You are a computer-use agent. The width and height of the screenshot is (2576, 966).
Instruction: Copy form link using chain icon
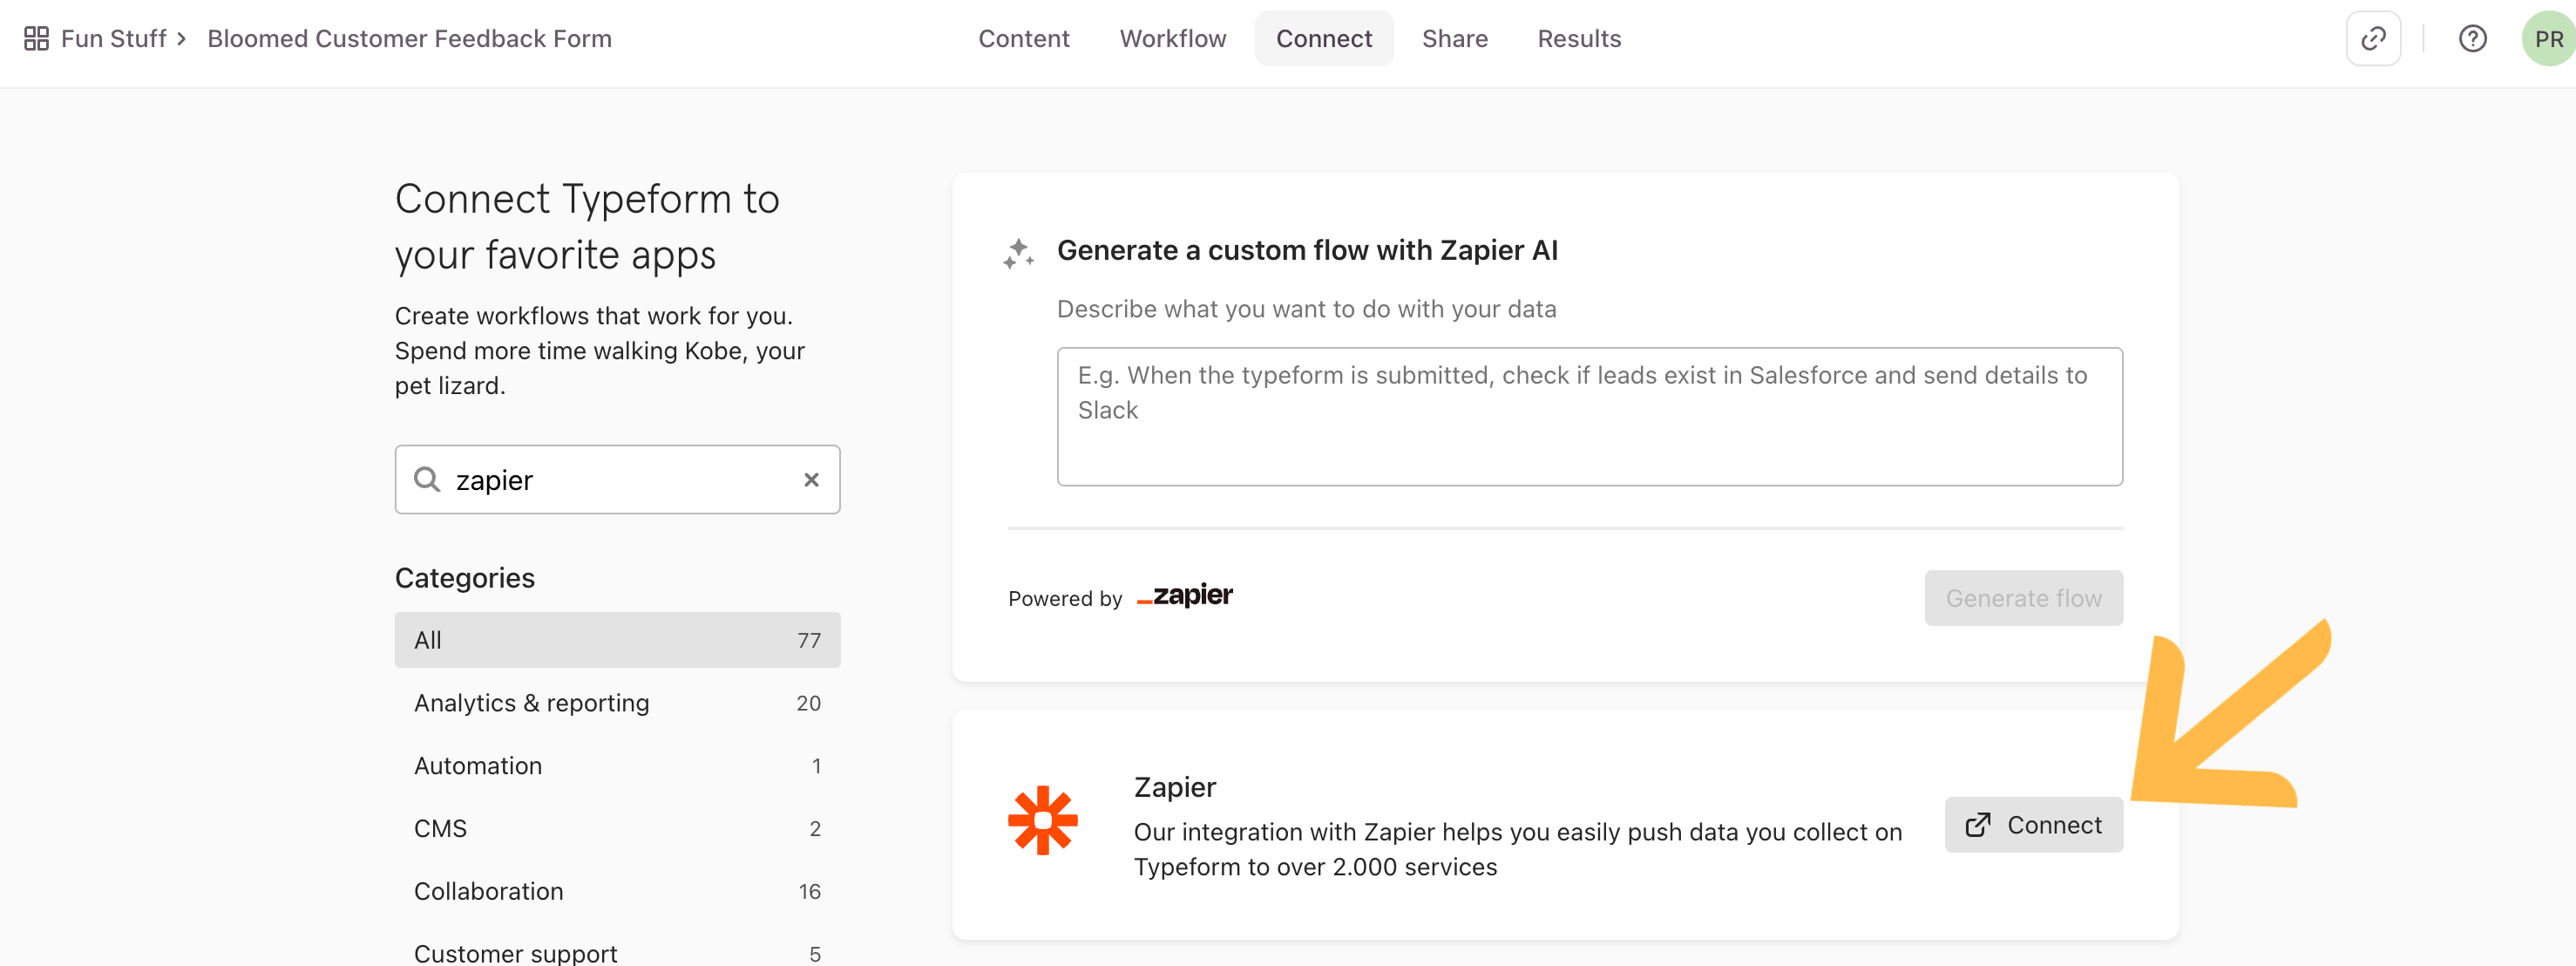click(x=2373, y=38)
